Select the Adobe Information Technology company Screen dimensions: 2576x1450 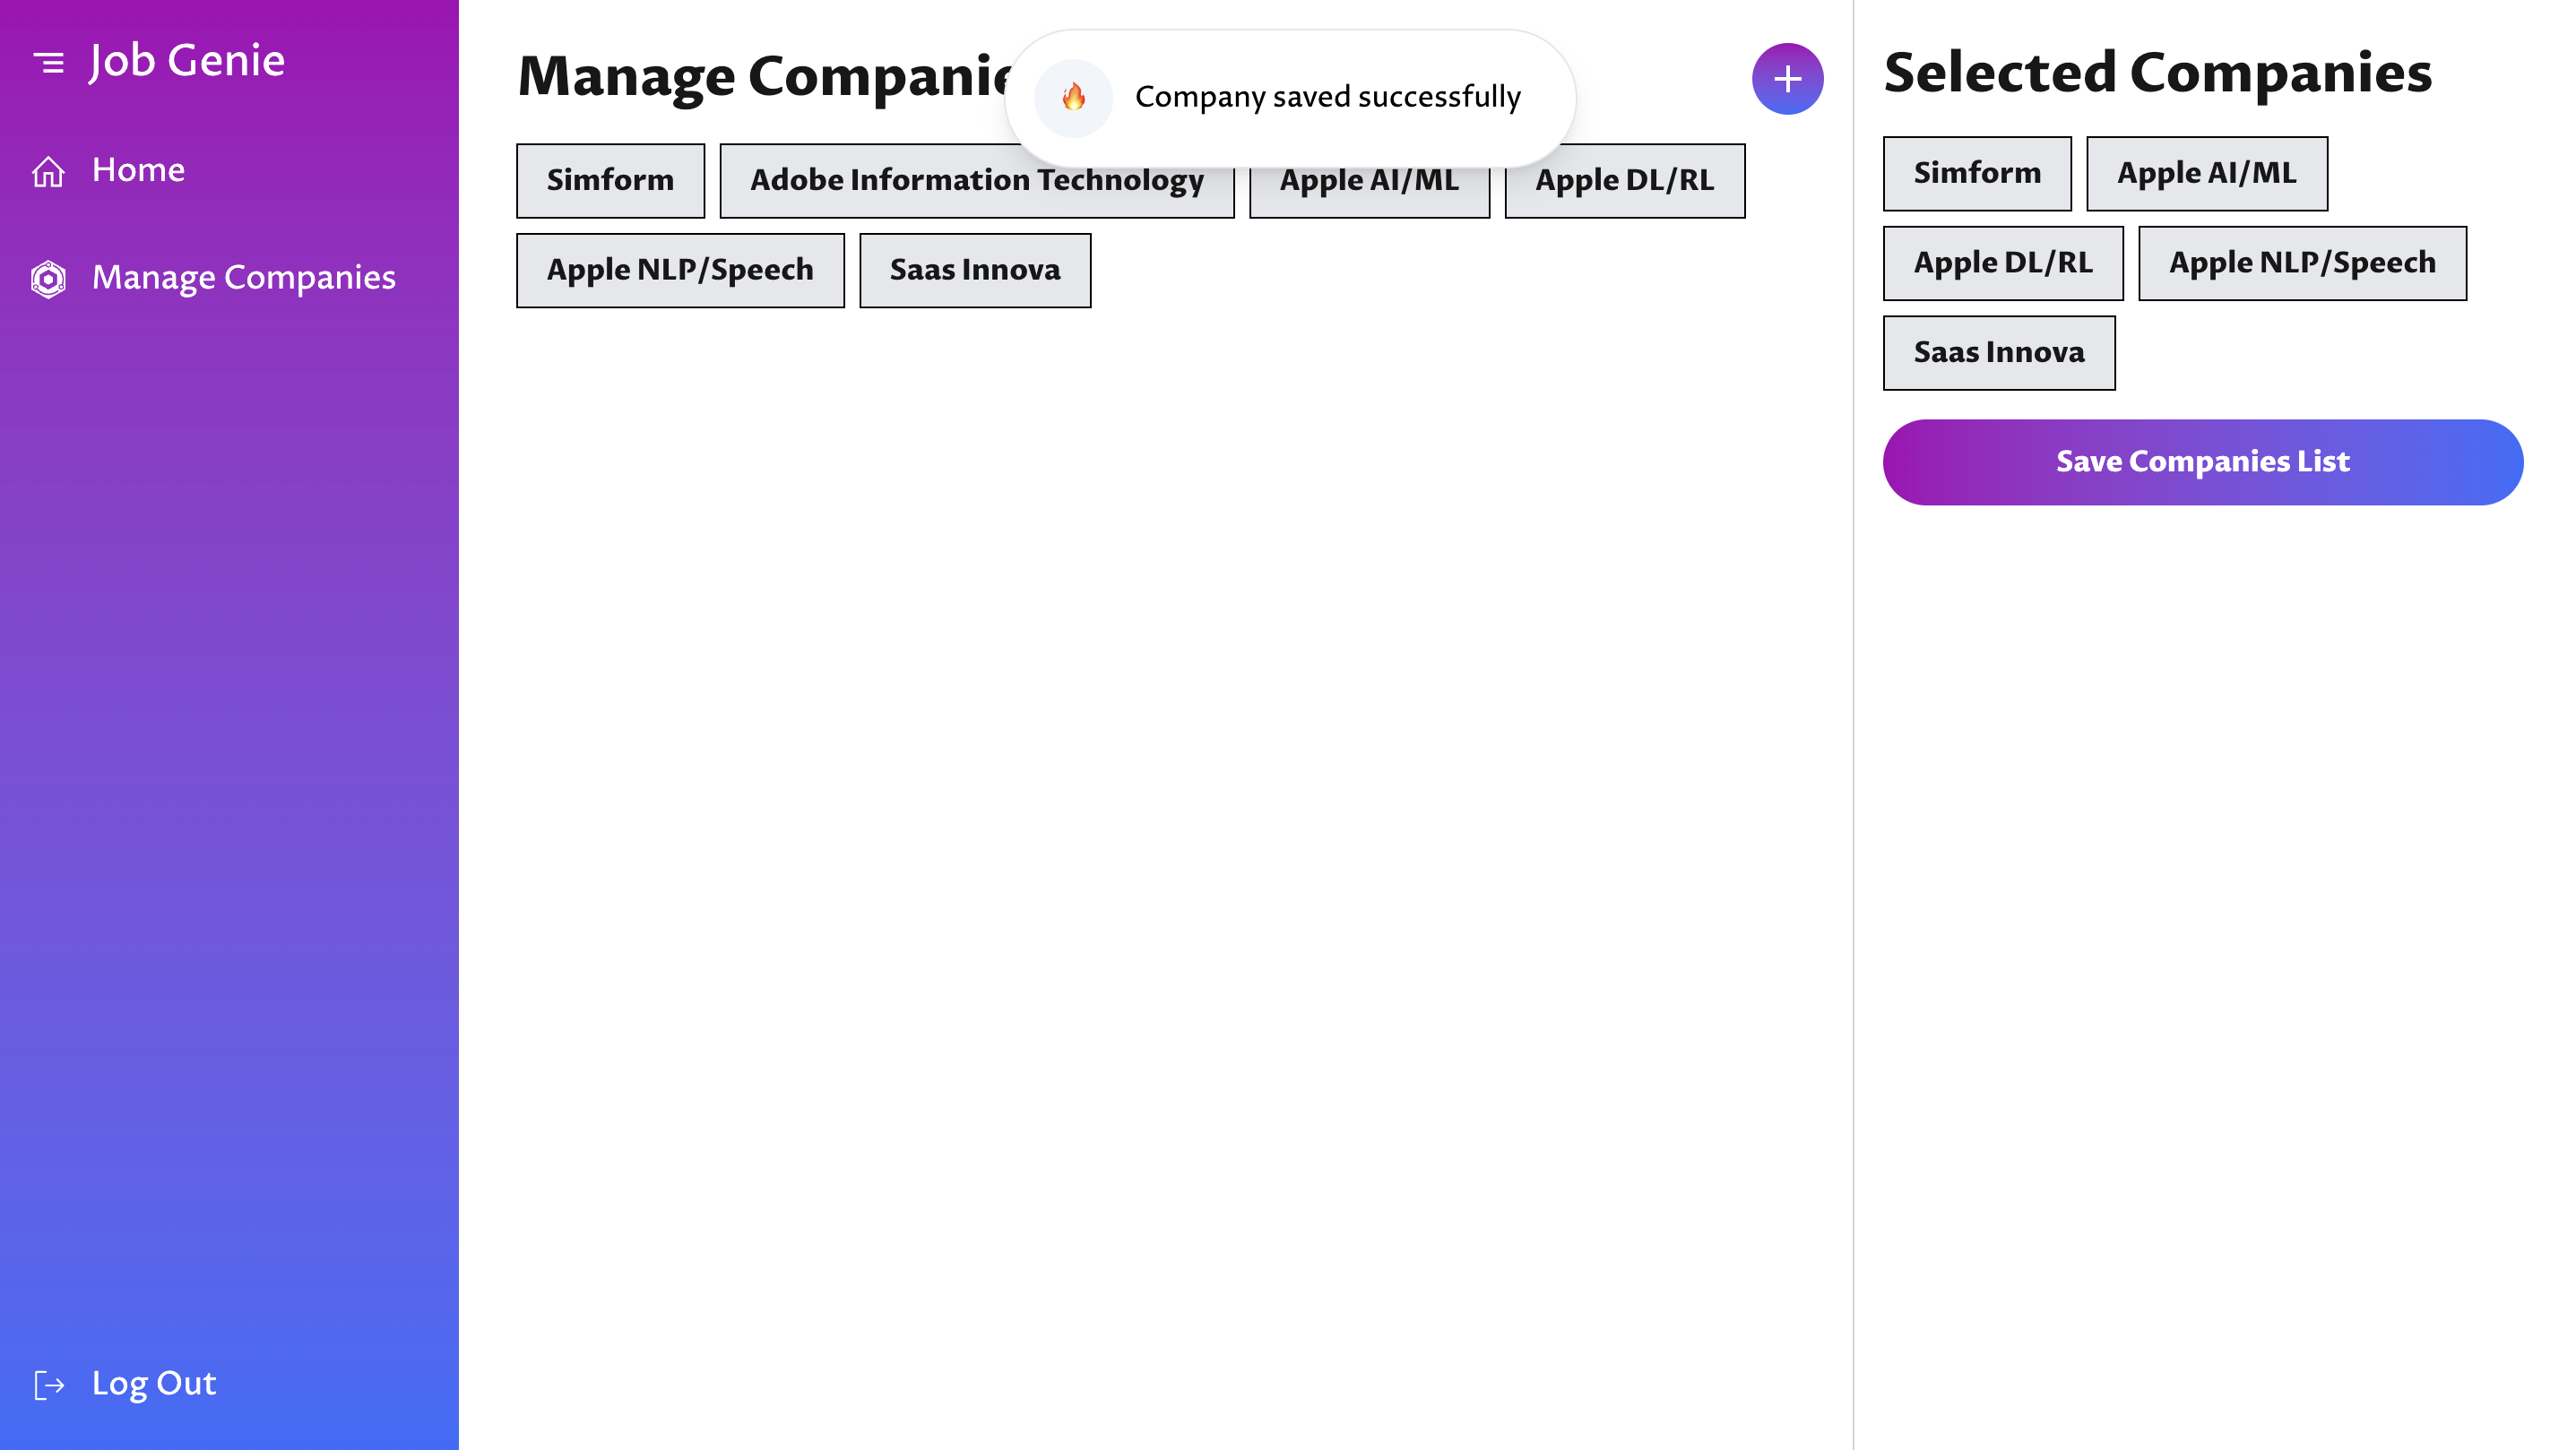pyautogui.click(x=977, y=180)
